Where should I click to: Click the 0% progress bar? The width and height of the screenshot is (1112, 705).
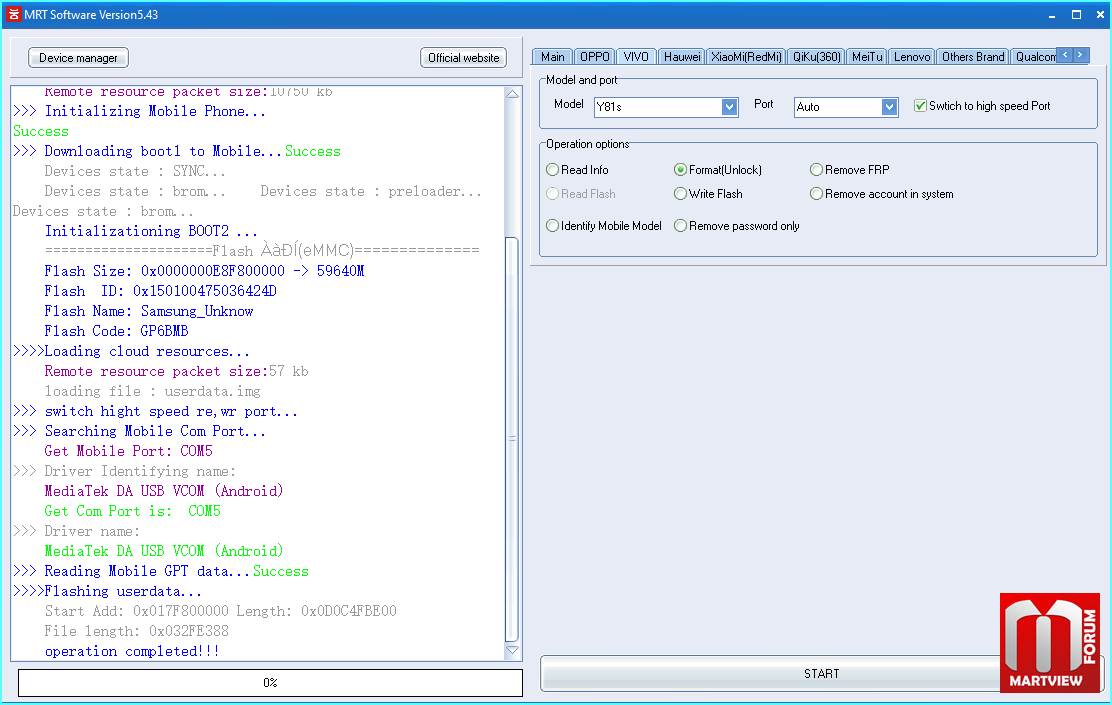[x=270, y=682]
